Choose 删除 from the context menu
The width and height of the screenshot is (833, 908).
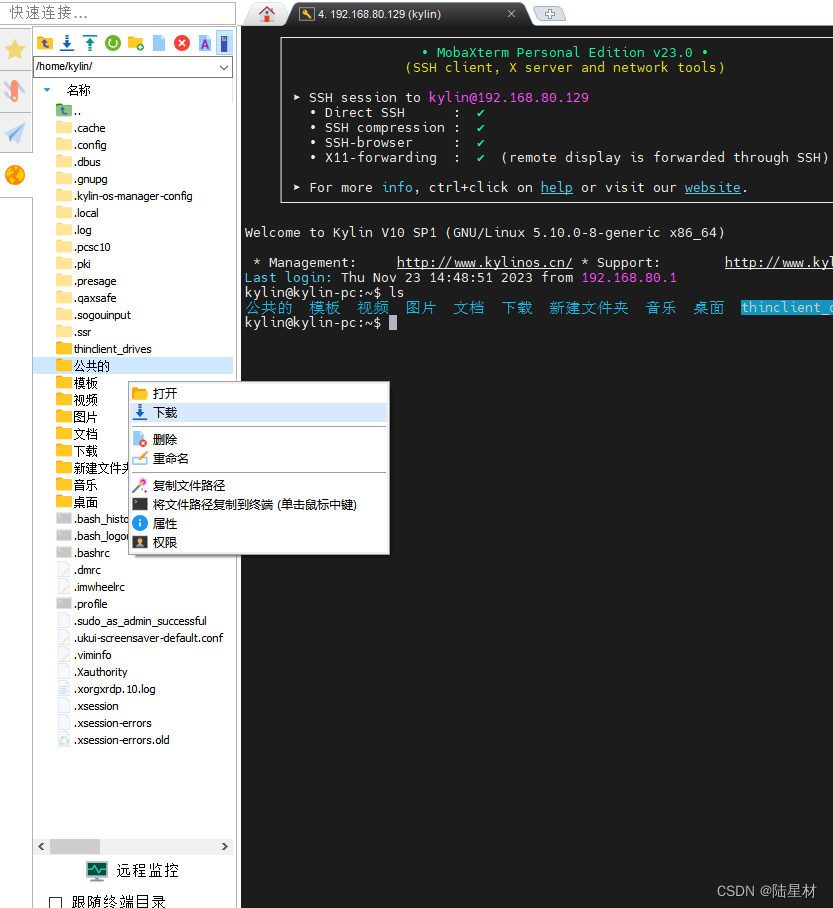[x=259, y=440]
